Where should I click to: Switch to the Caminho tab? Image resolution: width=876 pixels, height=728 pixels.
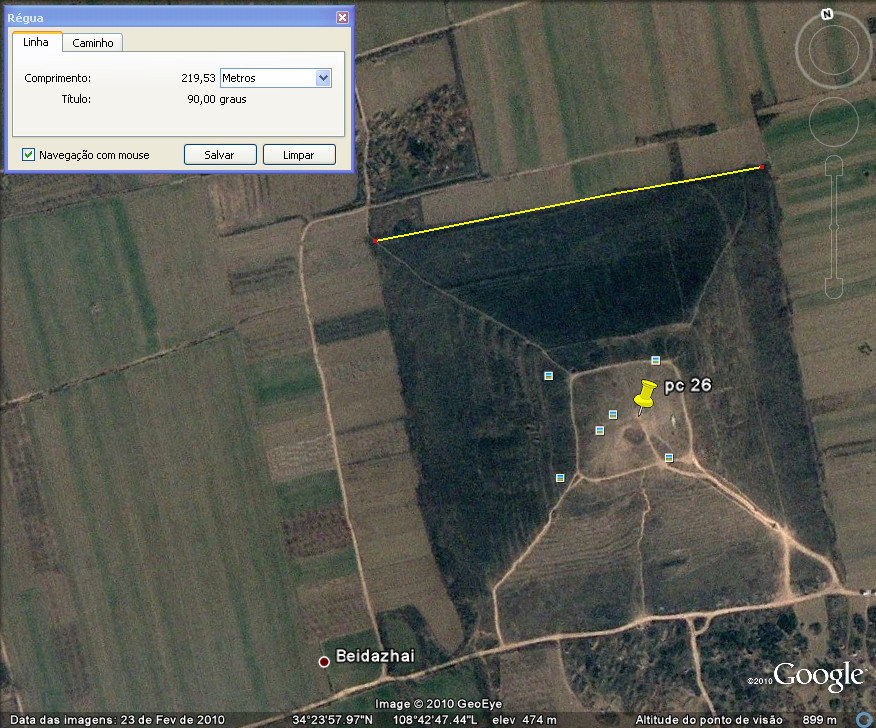tap(93, 43)
